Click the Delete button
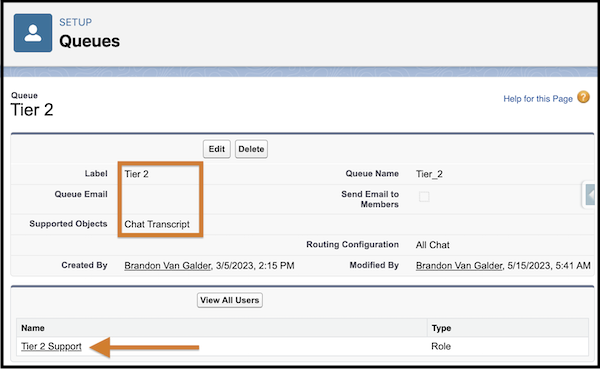The height and width of the screenshot is (369, 600). (x=251, y=149)
